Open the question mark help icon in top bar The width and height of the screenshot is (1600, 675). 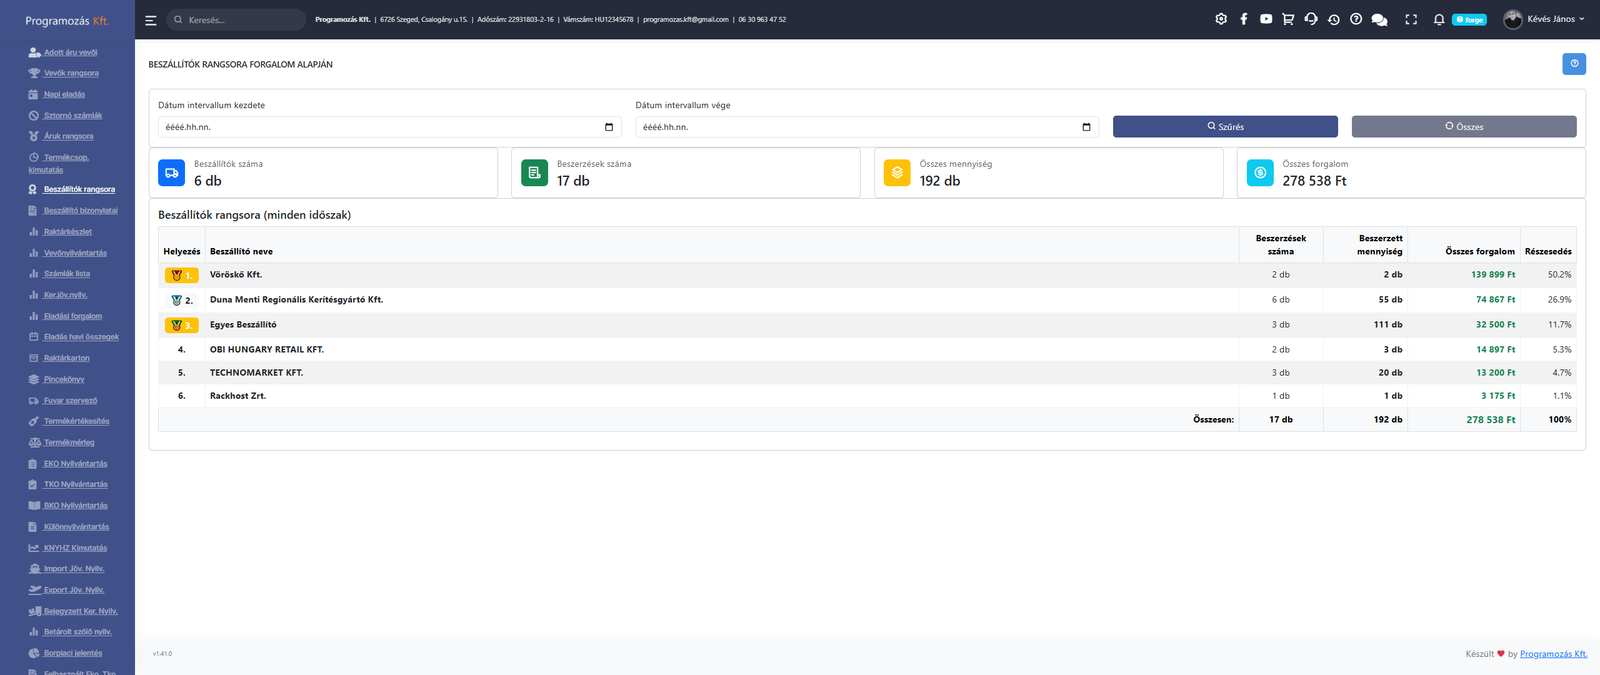point(1356,19)
